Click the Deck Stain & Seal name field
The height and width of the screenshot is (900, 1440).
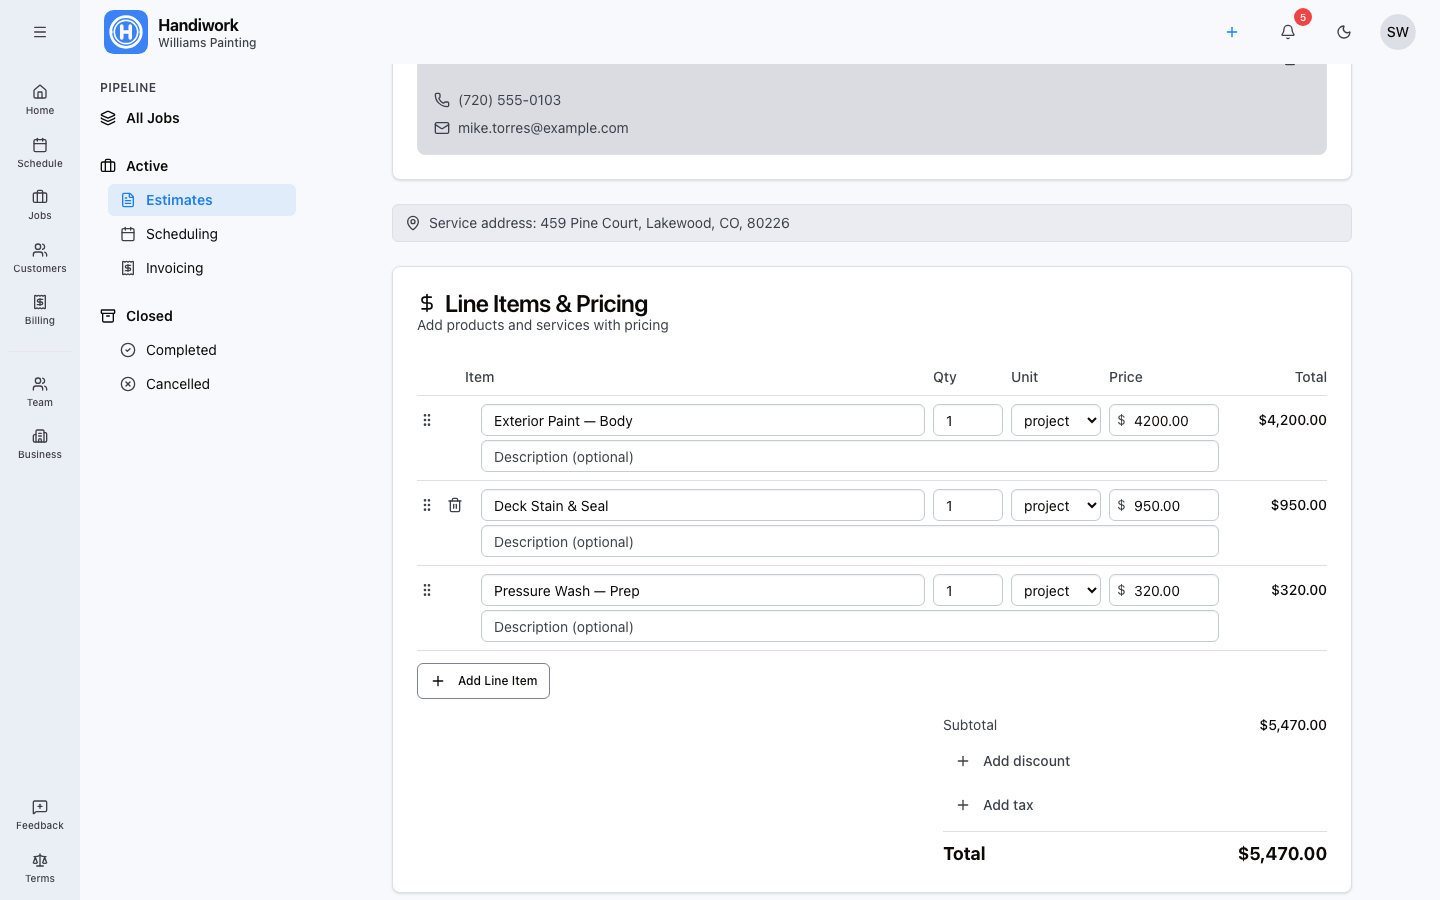(x=703, y=505)
